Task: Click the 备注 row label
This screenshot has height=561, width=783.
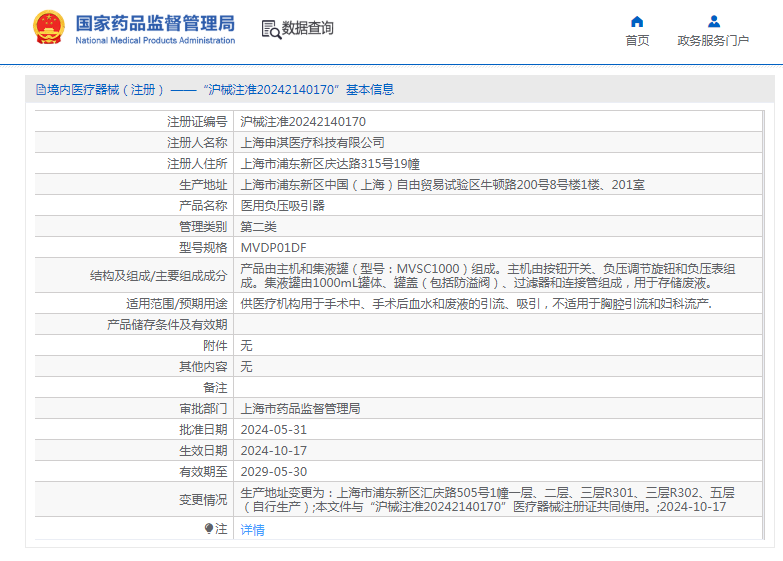Action: pos(215,388)
